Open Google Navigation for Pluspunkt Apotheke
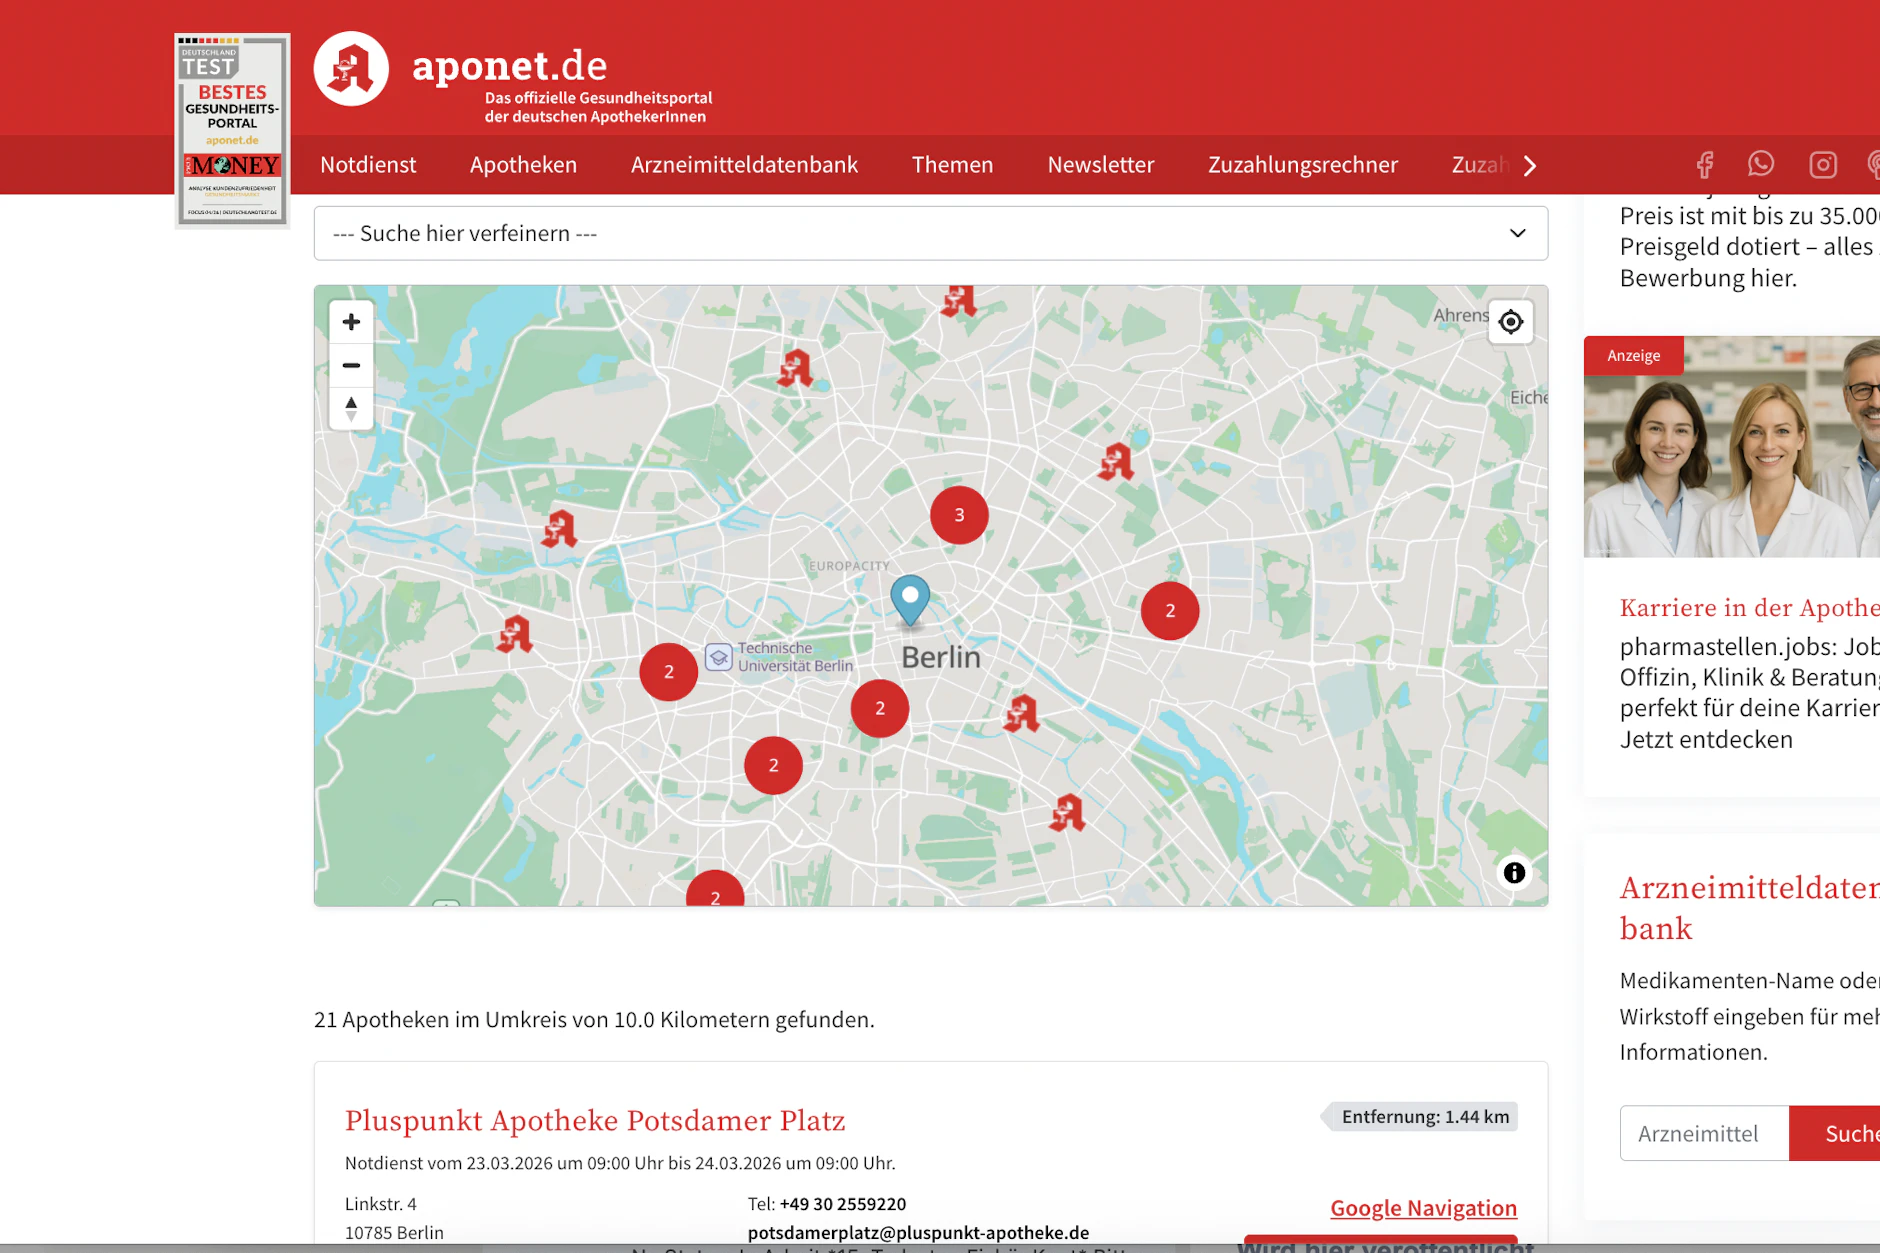This screenshot has width=1880, height=1253. click(x=1422, y=1208)
